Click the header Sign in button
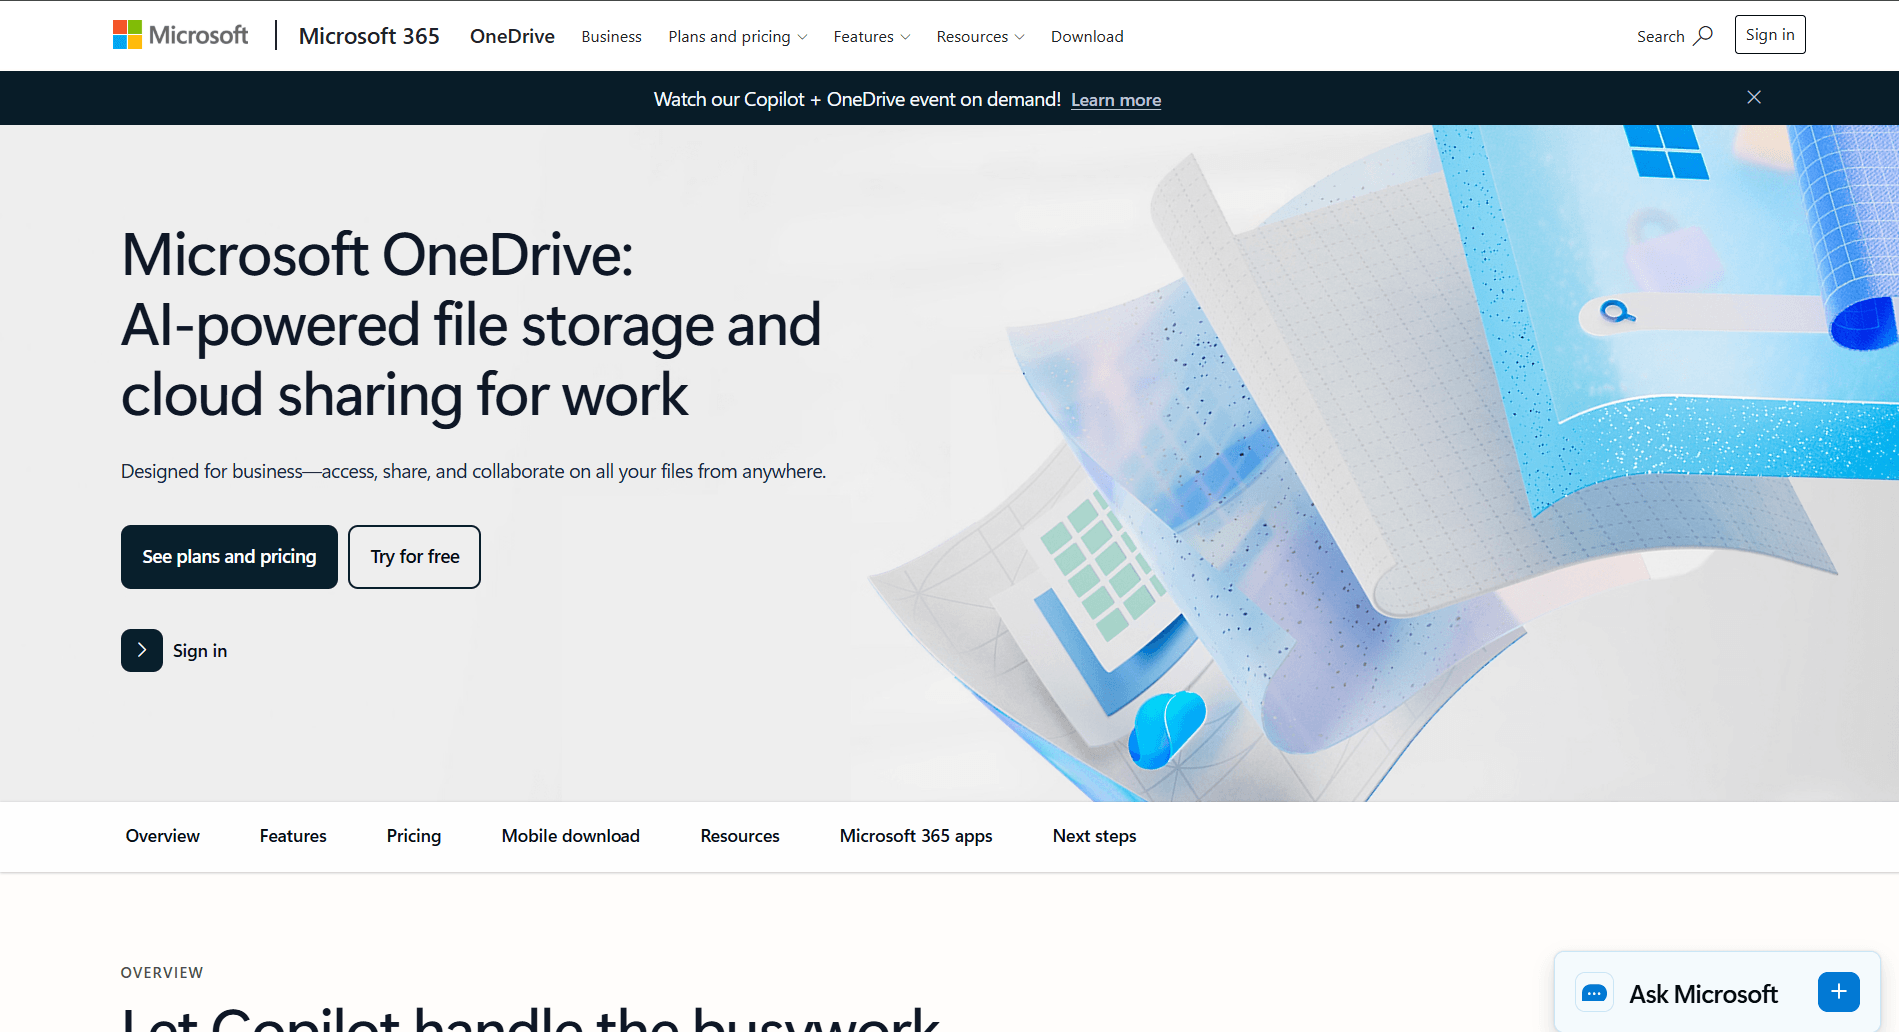This screenshot has height=1032, width=1899. point(1769,35)
